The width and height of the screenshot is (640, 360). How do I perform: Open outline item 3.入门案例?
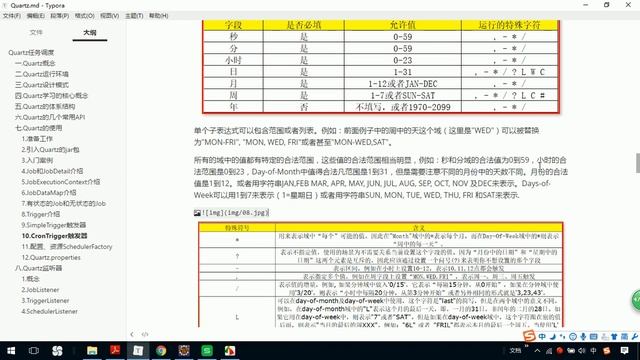coord(37,160)
